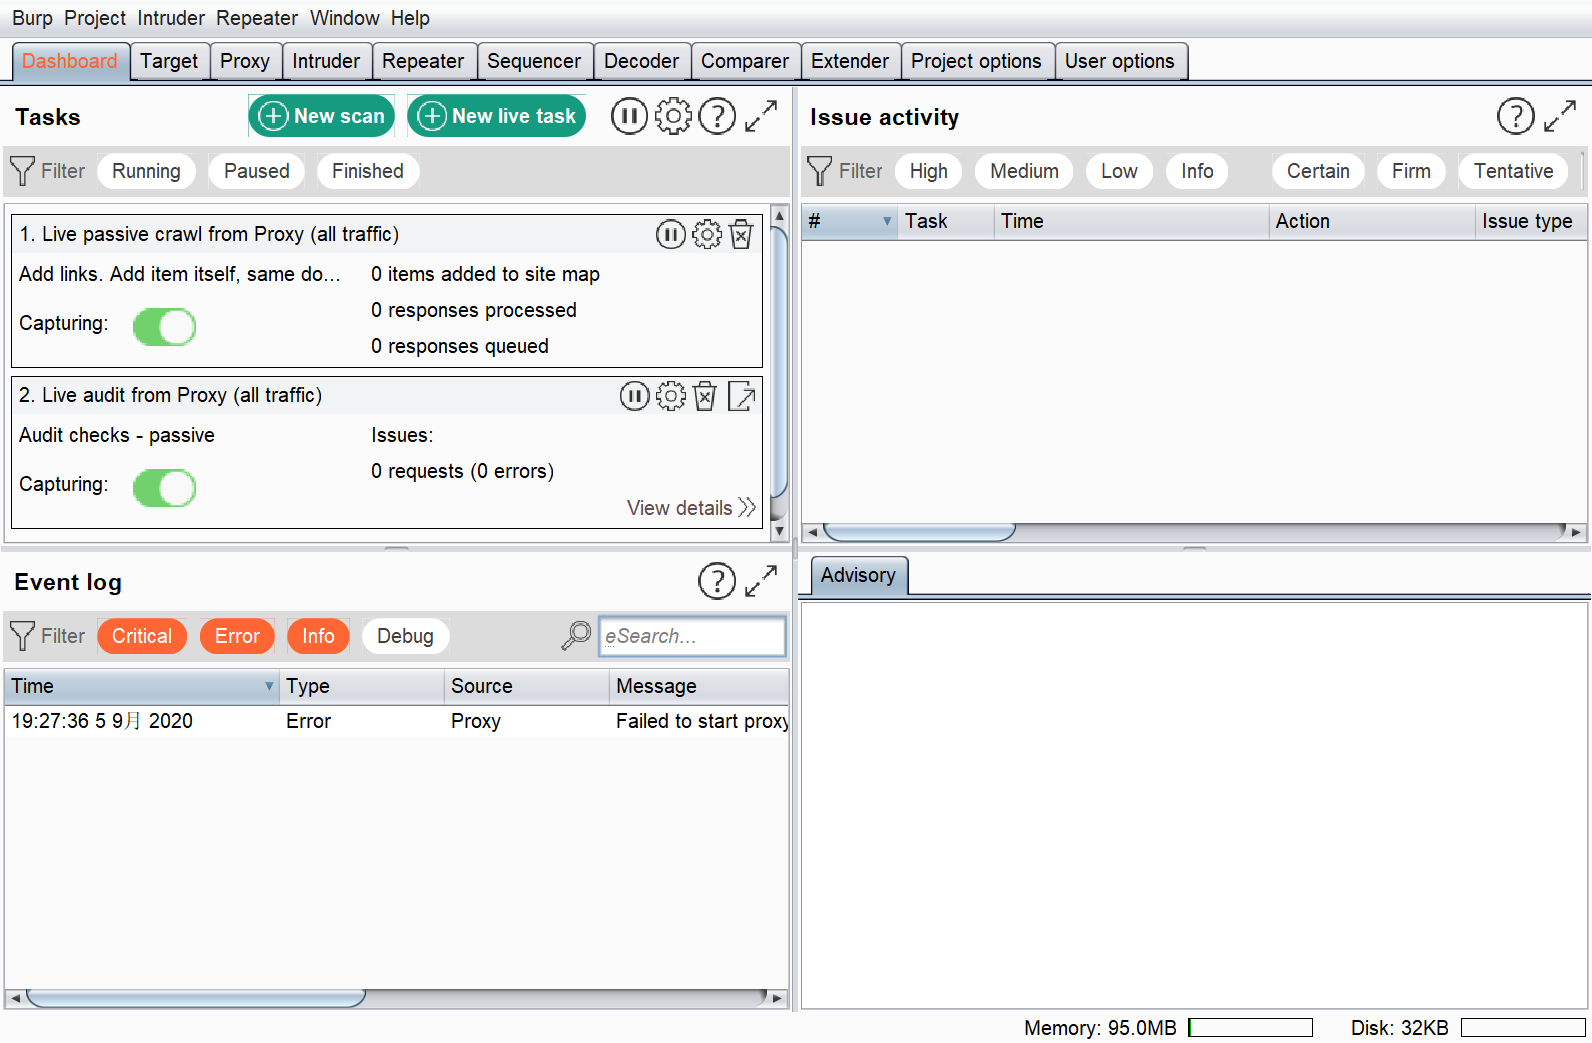Screen dimensions: 1592x1043
Task: Click the Issue activity filter funnel icon
Action: click(x=819, y=171)
